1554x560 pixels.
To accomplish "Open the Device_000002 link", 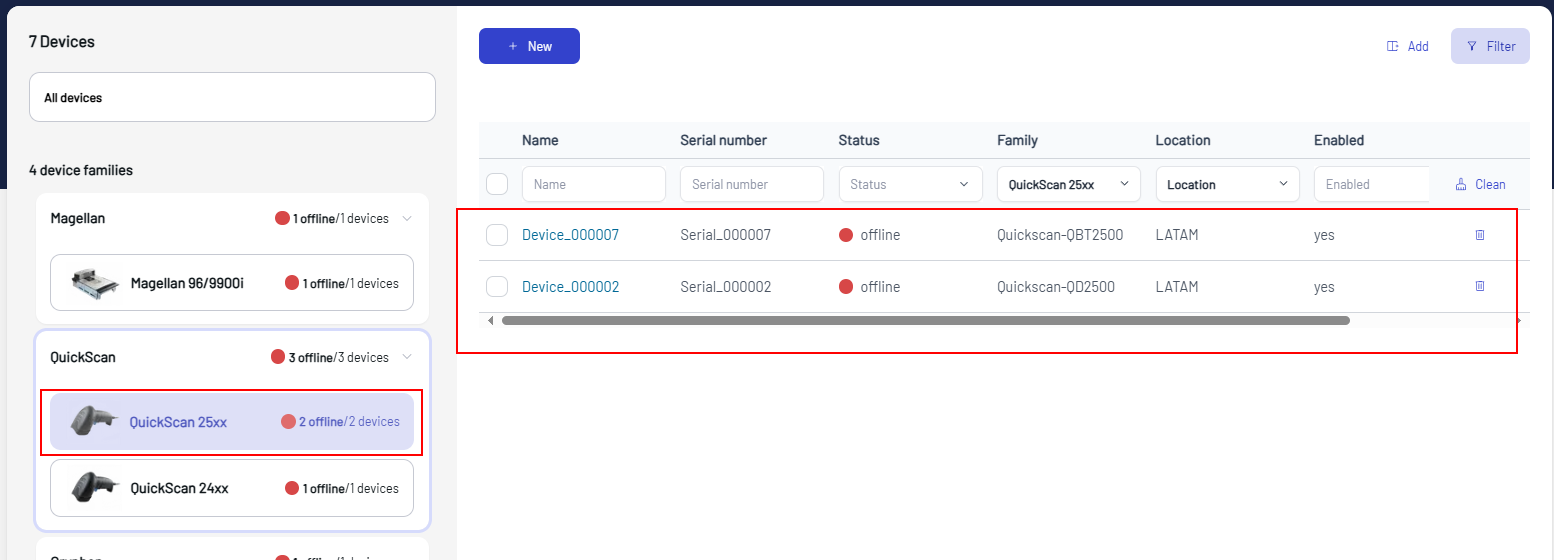I will pos(570,286).
